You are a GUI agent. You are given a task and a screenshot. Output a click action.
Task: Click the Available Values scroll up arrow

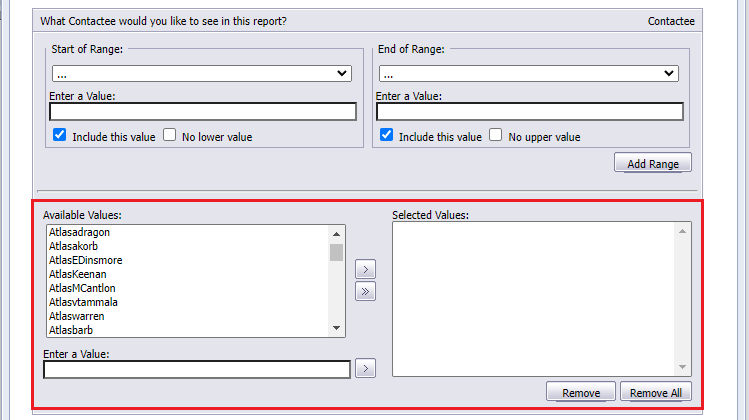pyautogui.click(x=336, y=234)
